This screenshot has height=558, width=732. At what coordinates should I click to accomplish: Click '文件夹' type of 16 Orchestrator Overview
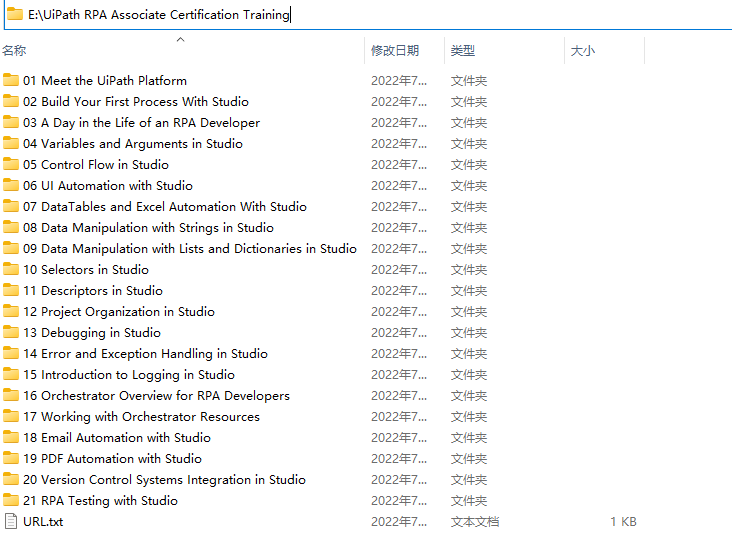[469, 396]
